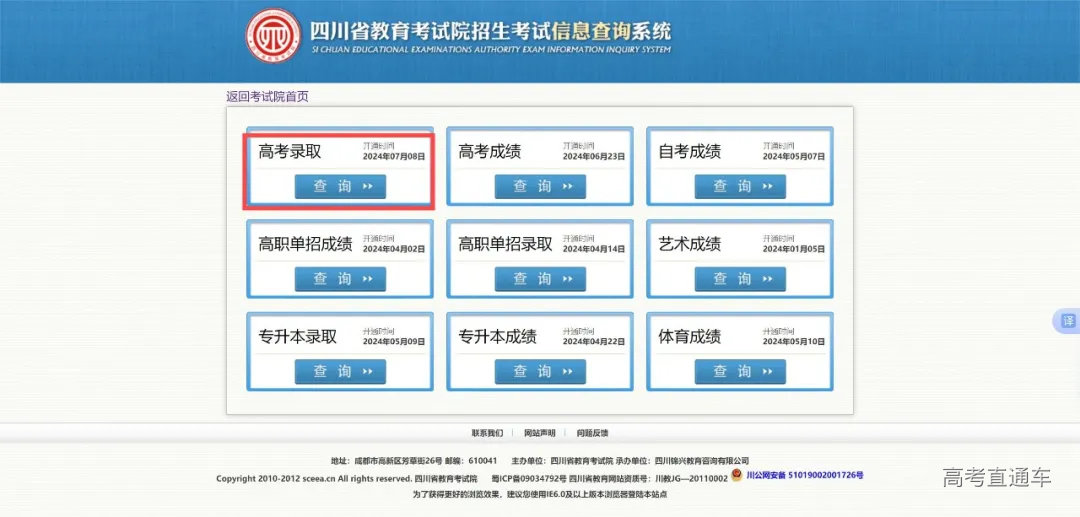1080x517 pixels.
Task: Open the 联系我们 footer link
Action: coord(487,433)
